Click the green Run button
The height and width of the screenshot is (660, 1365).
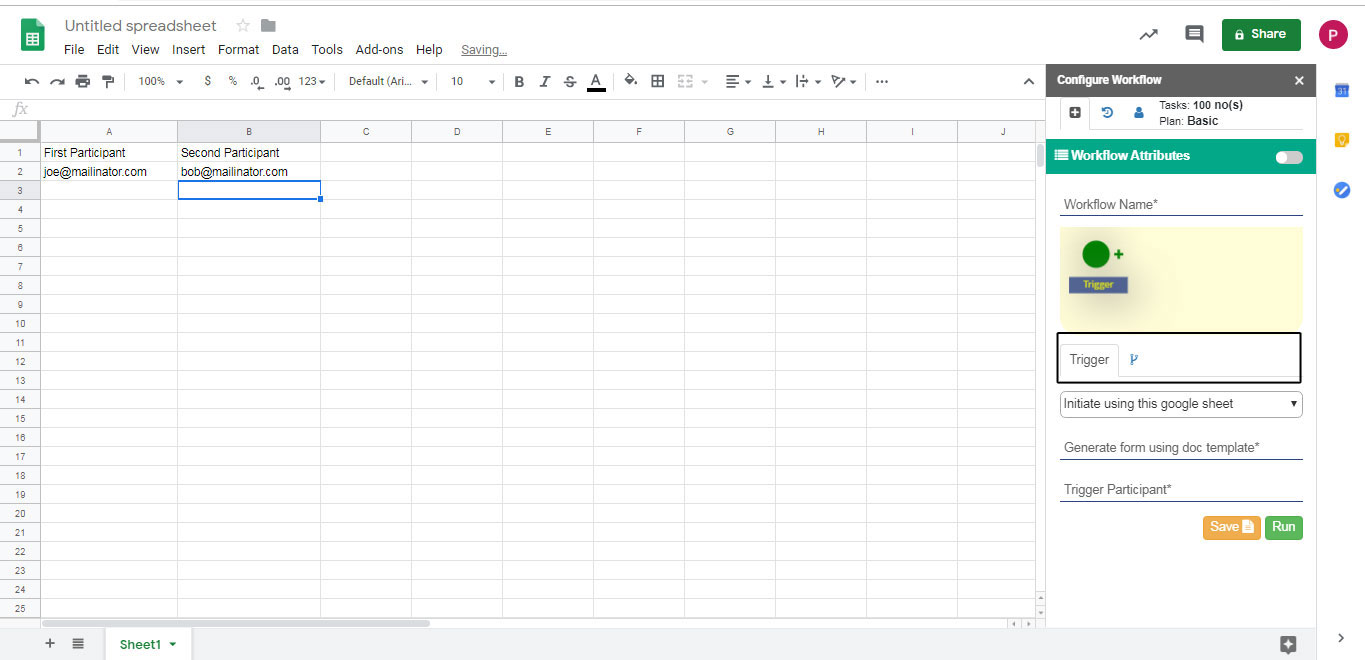click(x=1284, y=527)
